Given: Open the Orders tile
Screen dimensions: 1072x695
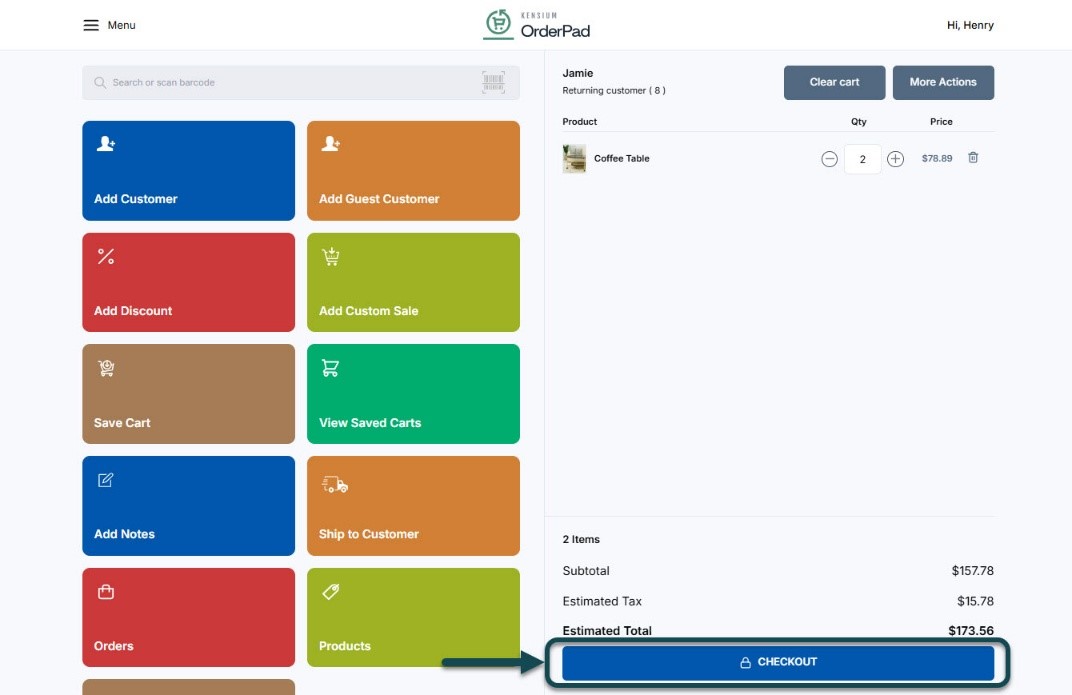Looking at the screenshot, I should 189,618.
